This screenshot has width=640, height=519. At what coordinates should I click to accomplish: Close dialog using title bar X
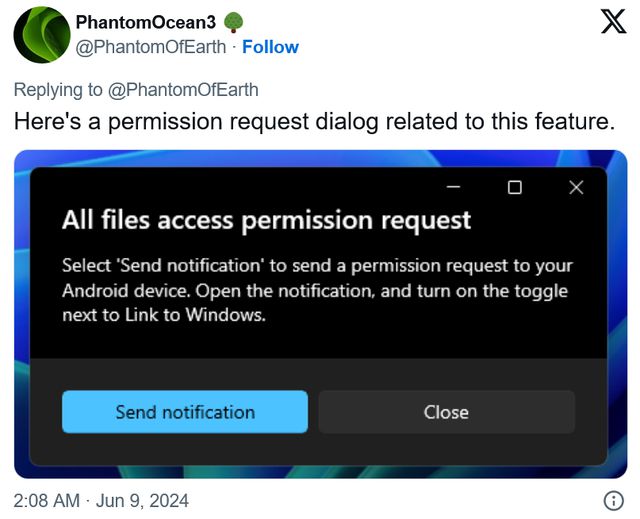click(x=575, y=187)
